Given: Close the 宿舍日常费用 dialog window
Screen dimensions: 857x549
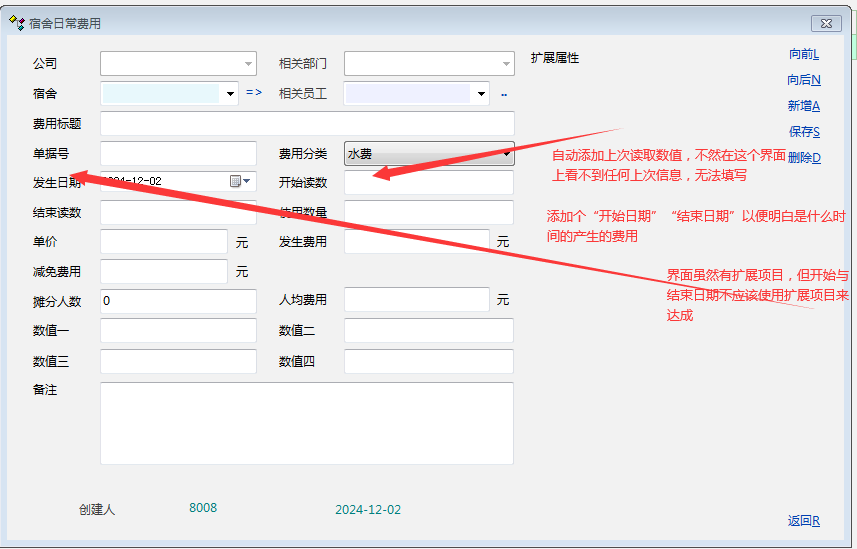Looking at the screenshot, I should coord(823,23).
